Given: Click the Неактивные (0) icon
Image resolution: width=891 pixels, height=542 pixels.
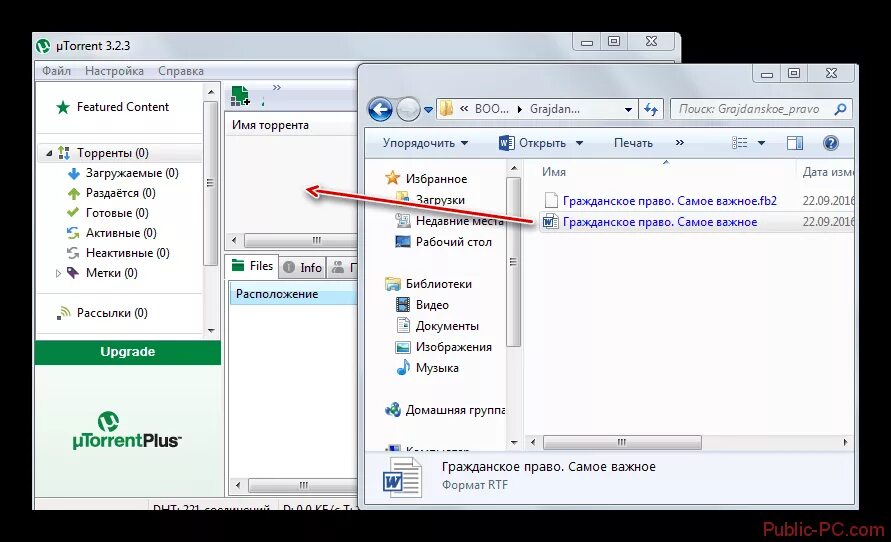Looking at the screenshot, I should coord(73,253).
